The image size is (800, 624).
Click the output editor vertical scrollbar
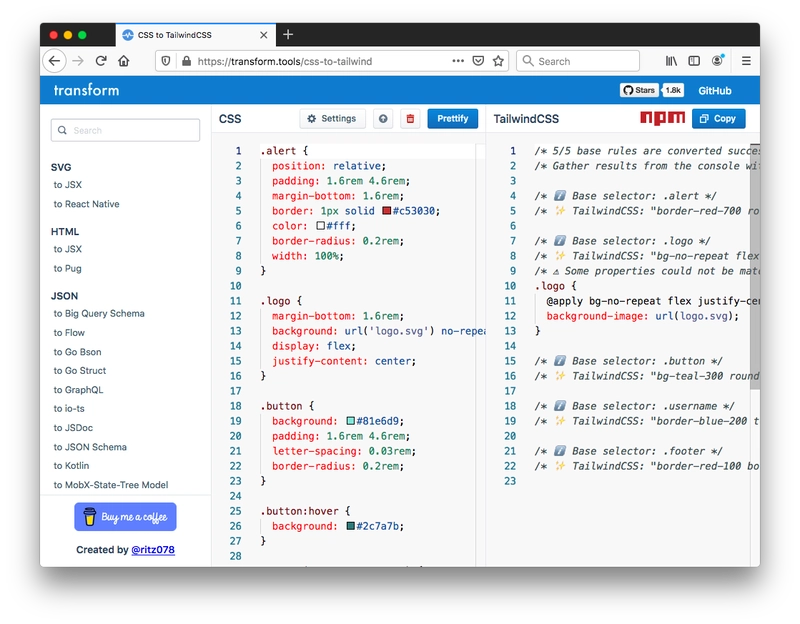(x=755, y=266)
